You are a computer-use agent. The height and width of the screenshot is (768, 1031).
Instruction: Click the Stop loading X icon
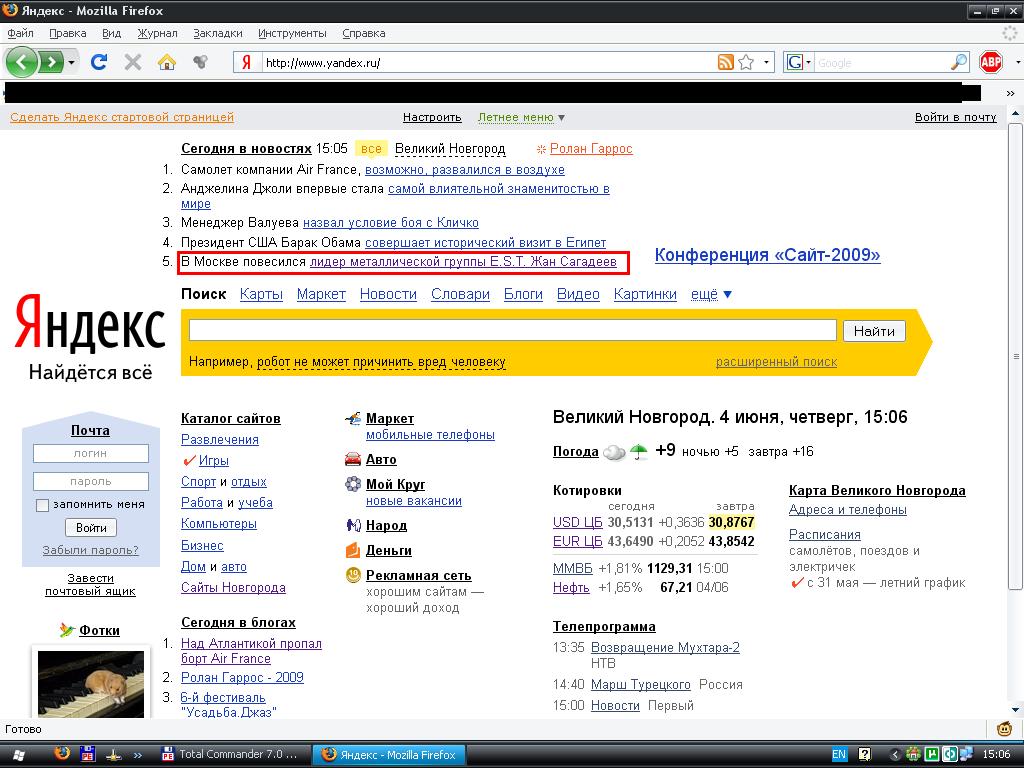click(x=132, y=62)
